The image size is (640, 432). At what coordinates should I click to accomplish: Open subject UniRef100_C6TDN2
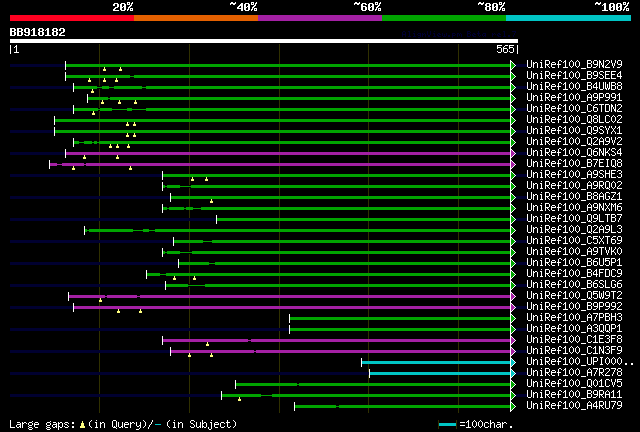click(574, 108)
